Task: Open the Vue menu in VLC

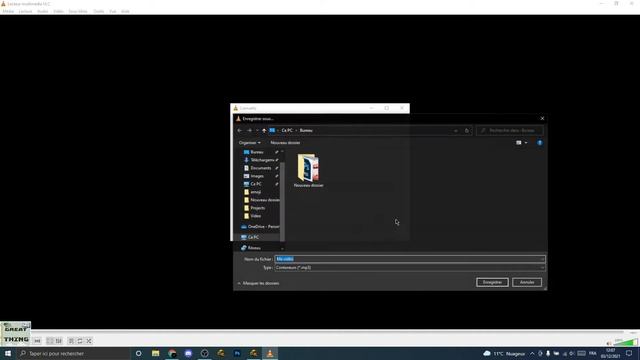Action: [x=113, y=11]
